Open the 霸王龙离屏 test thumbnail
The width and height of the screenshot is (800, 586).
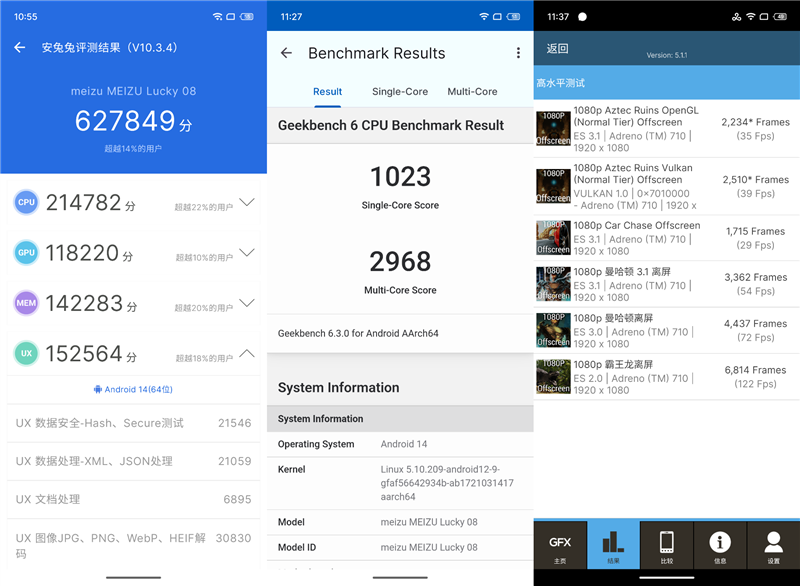(554, 377)
